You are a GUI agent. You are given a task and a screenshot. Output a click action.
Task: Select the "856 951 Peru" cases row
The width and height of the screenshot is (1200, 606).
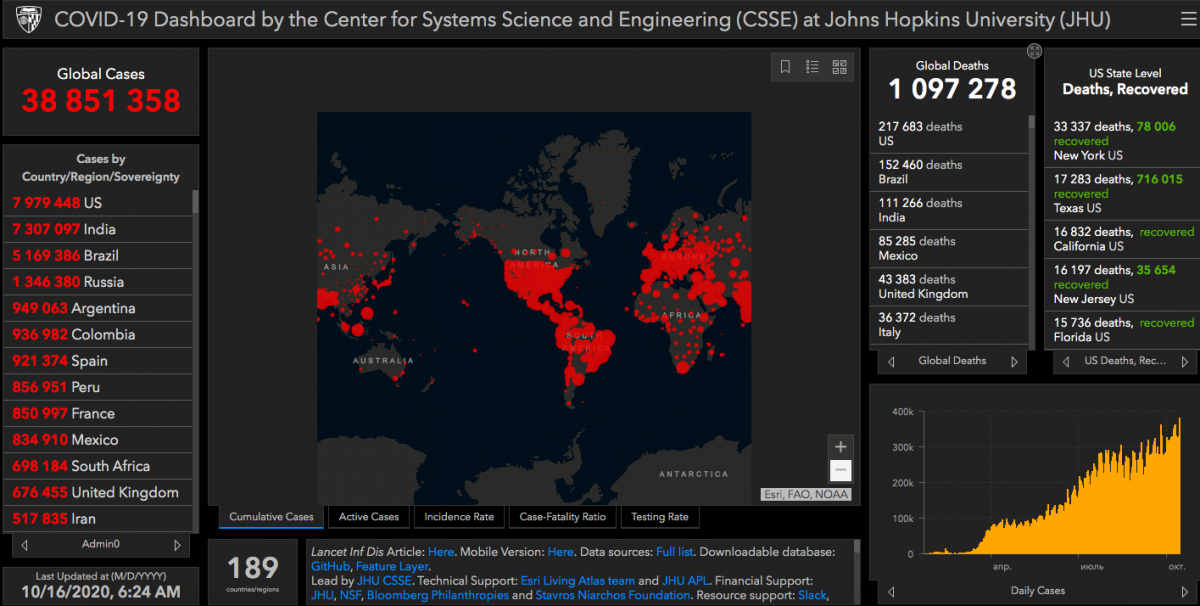click(98, 387)
